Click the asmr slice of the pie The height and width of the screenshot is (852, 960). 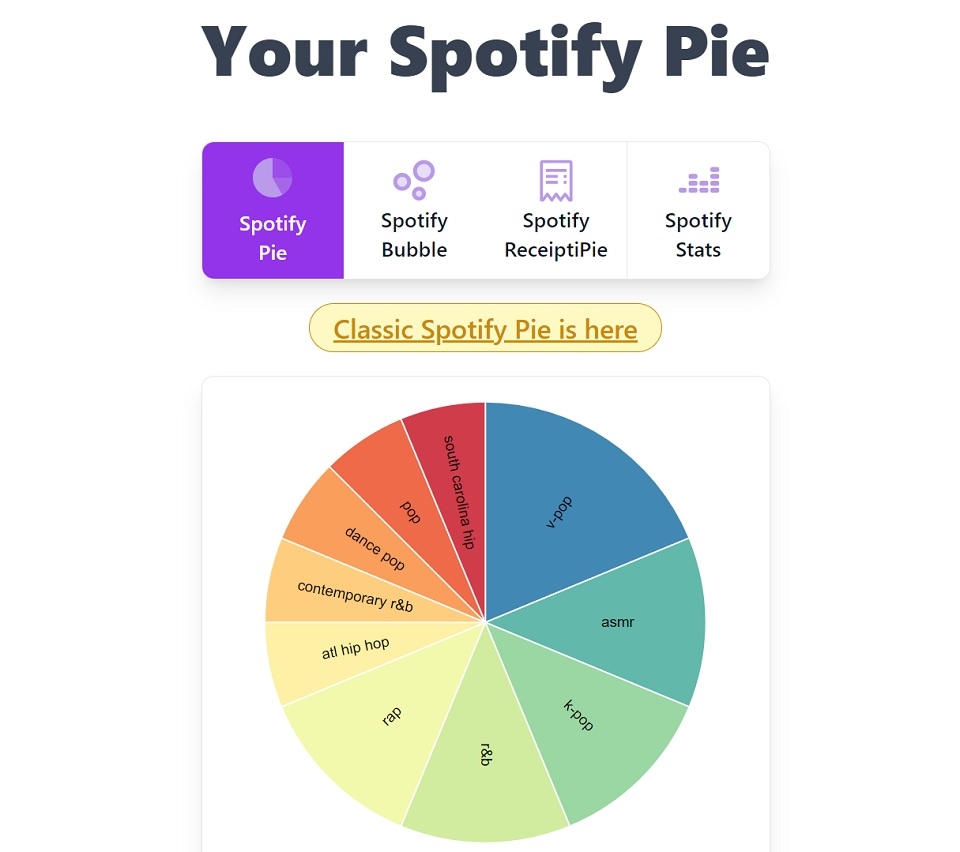point(620,622)
